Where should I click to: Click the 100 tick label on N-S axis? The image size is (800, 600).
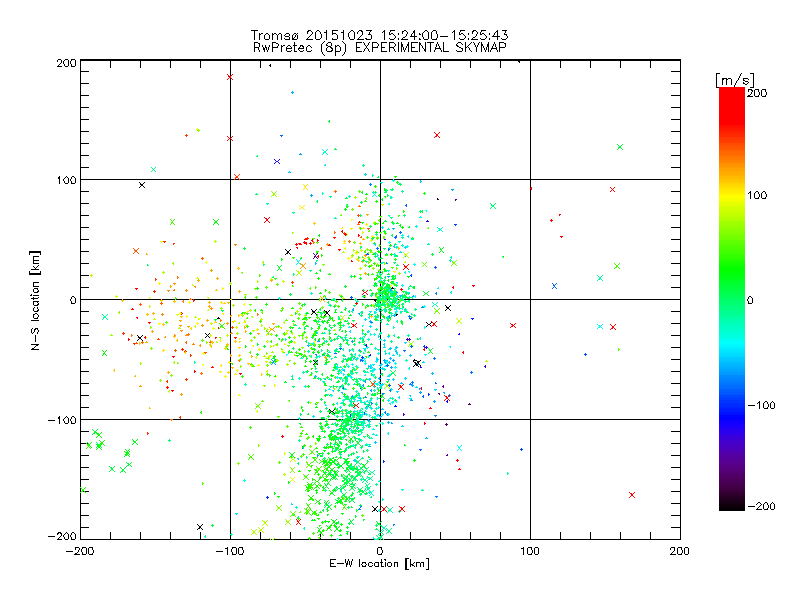tap(66, 180)
